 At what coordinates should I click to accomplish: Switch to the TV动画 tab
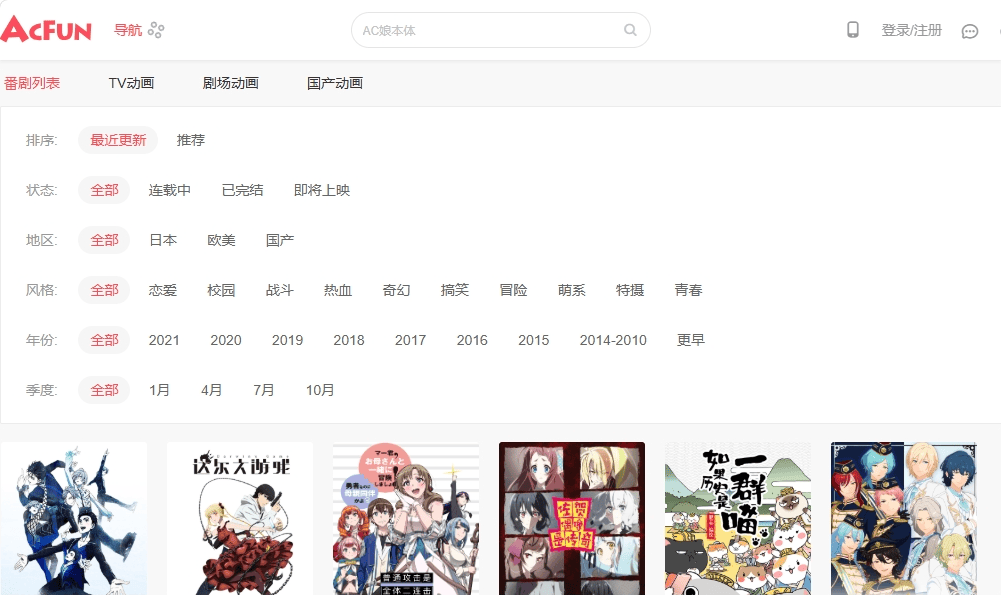(131, 83)
